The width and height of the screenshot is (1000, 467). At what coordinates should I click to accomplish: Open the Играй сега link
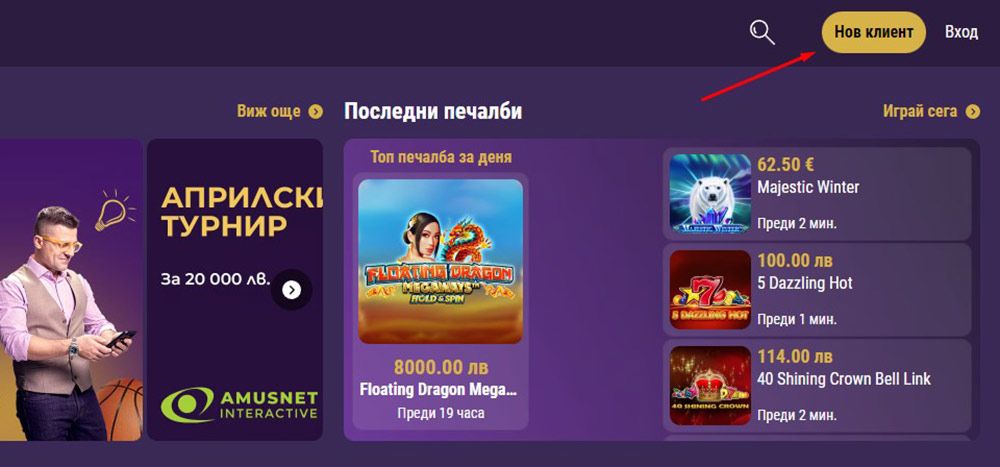920,112
